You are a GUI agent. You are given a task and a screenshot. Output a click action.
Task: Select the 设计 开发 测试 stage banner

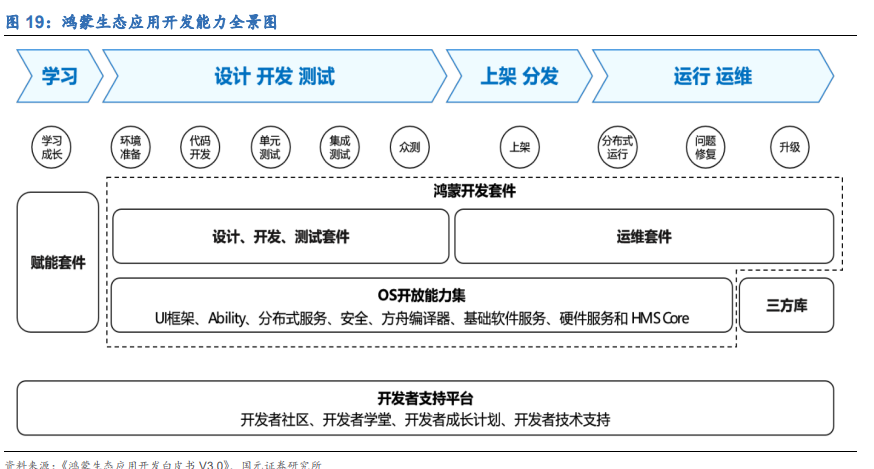click(275, 76)
